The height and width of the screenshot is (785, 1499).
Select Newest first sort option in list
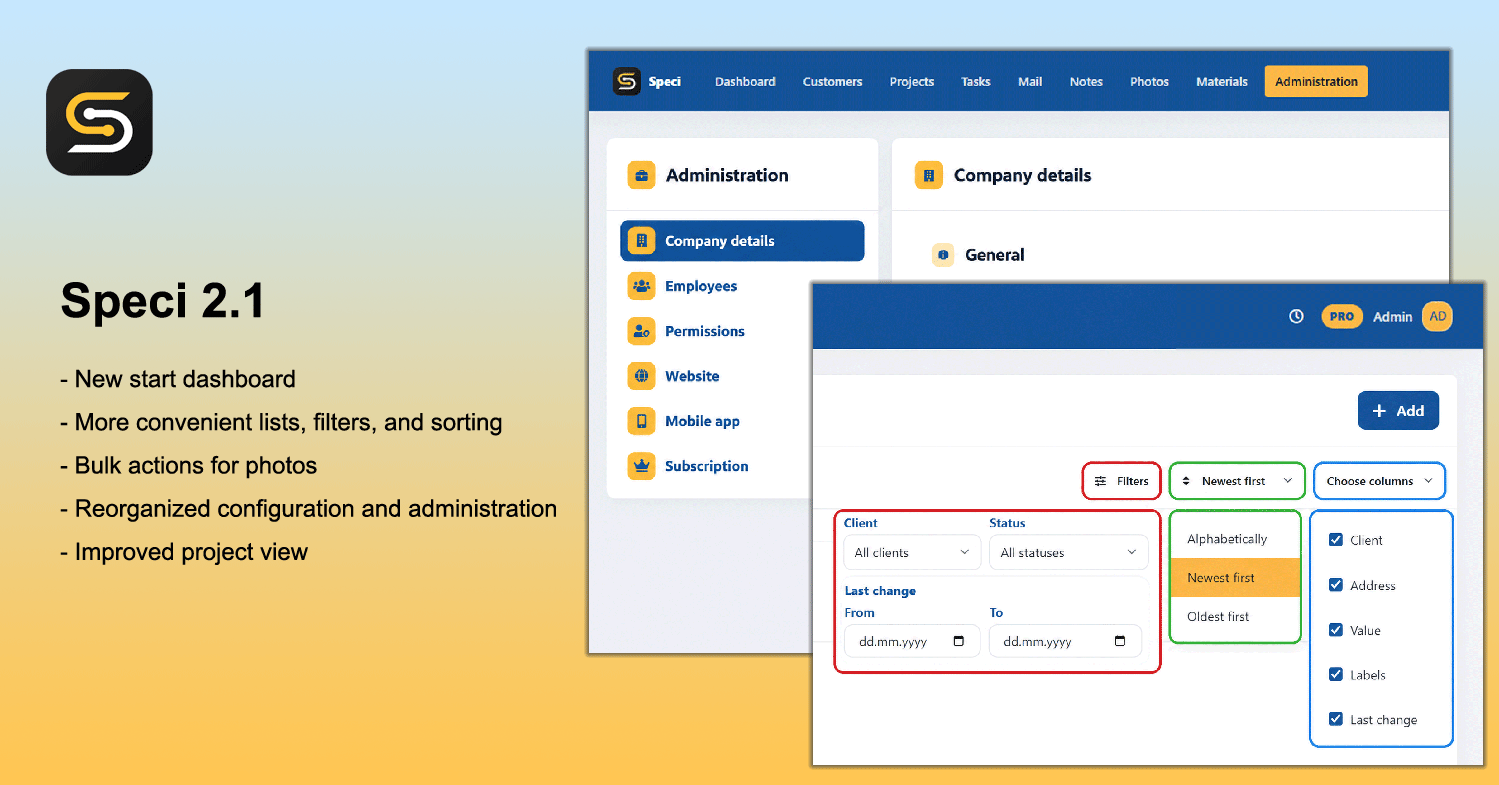pyautogui.click(x=1235, y=578)
